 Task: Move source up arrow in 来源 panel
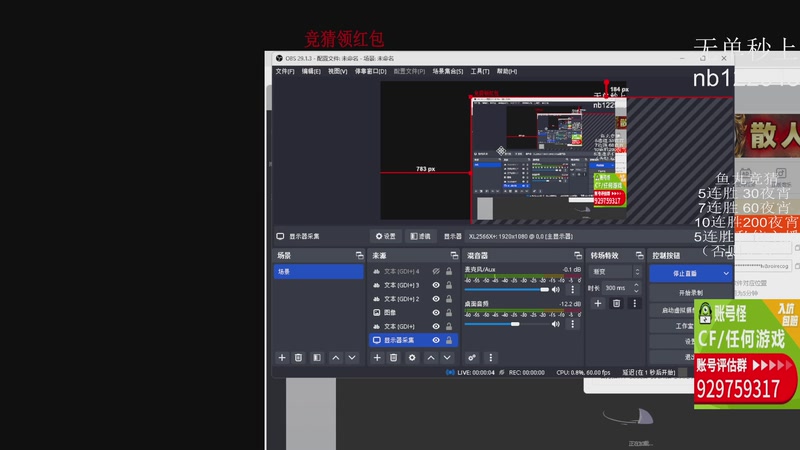pyautogui.click(x=431, y=358)
